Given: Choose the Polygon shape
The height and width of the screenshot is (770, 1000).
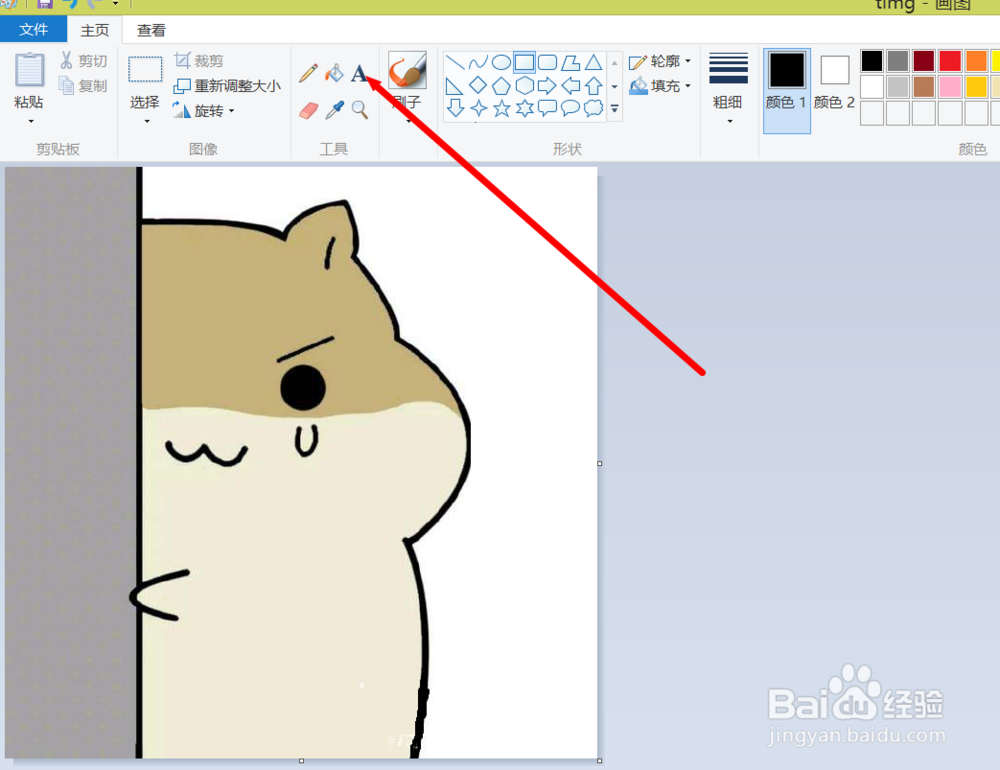Looking at the screenshot, I should (x=571, y=63).
